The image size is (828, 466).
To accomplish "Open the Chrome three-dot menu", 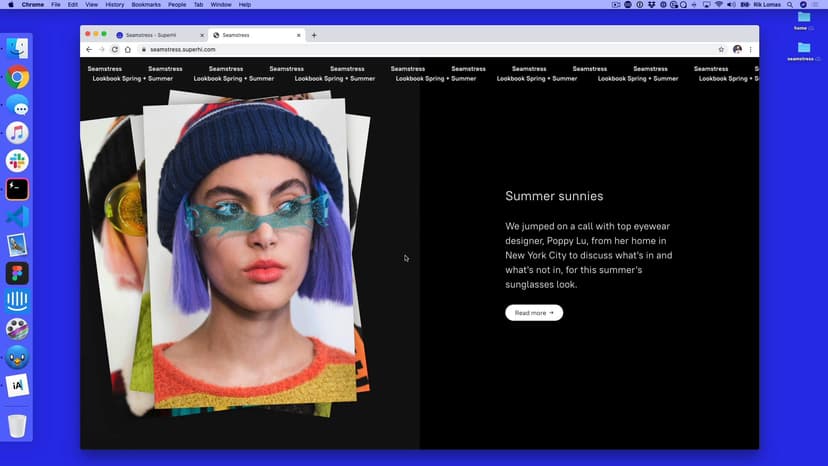I will click(x=750, y=49).
